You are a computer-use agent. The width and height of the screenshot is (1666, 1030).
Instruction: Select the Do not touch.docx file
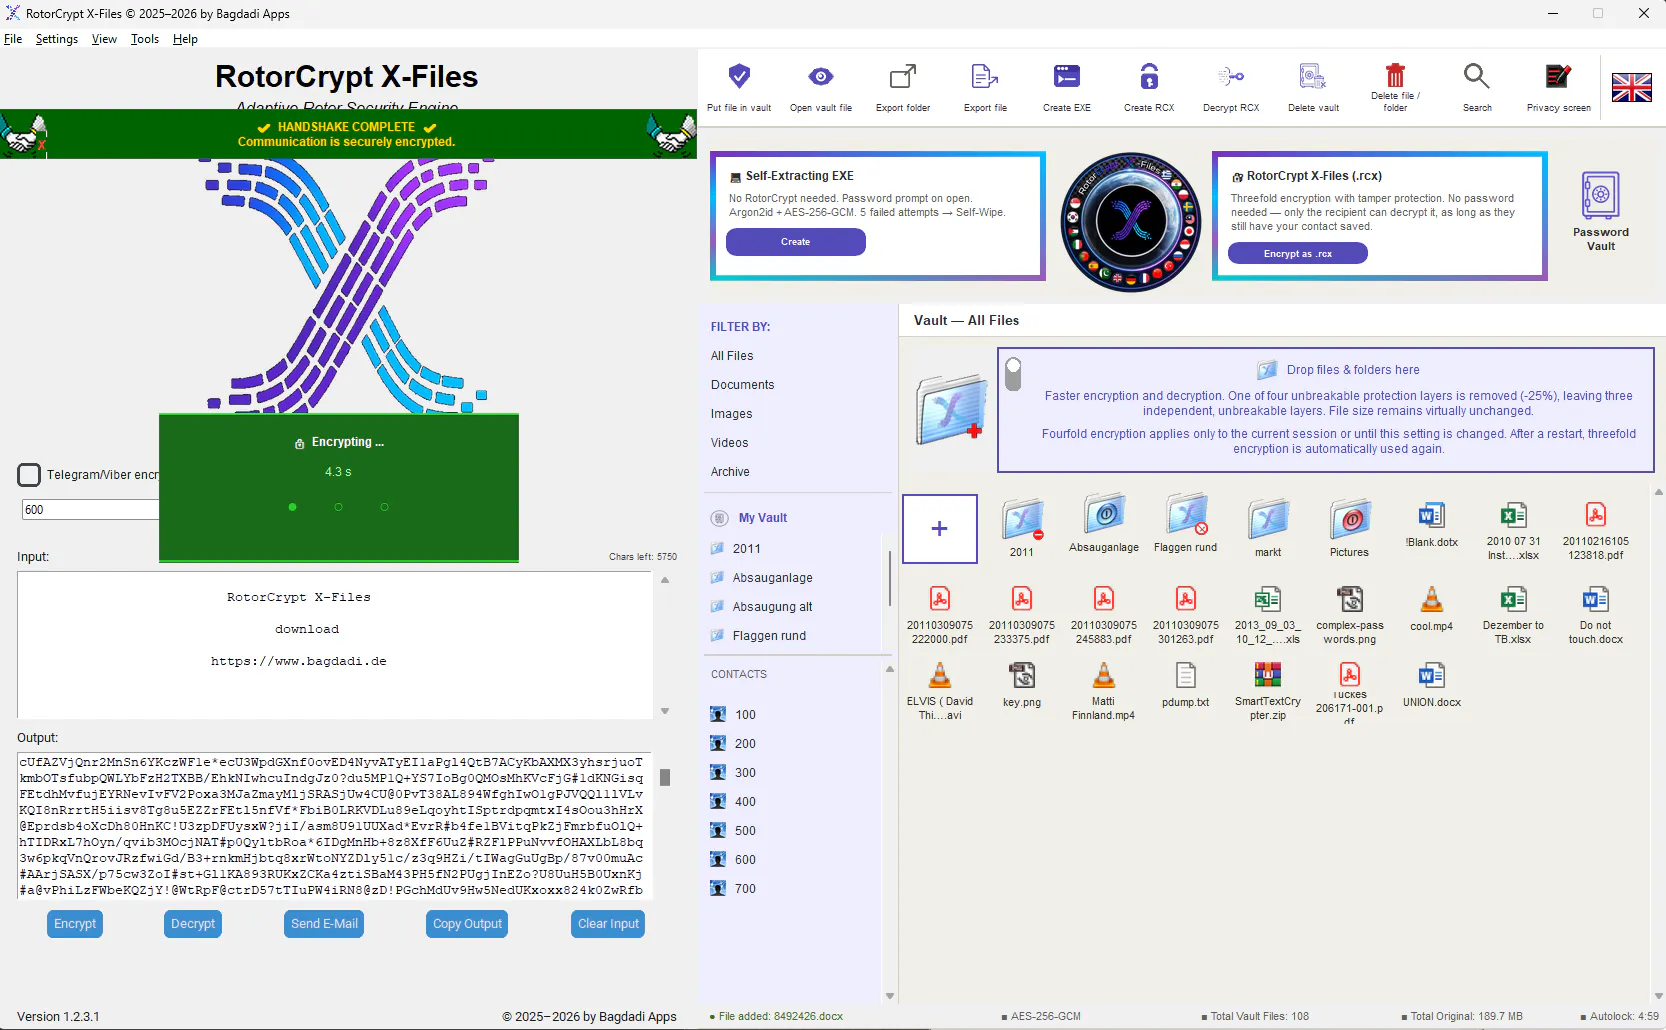click(x=1595, y=599)
